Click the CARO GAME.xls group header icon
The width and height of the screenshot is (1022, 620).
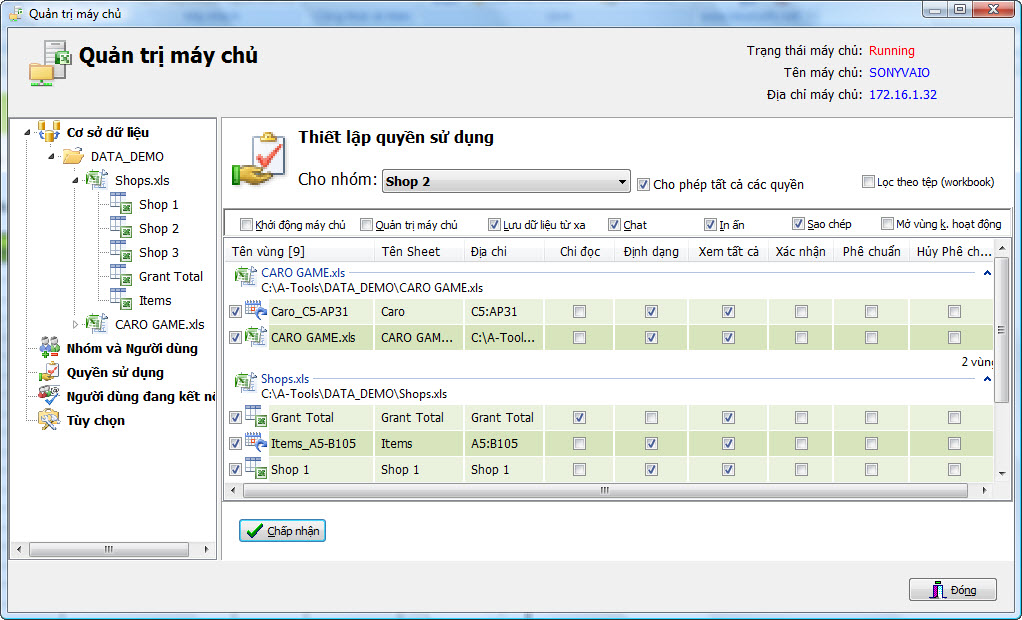[x=246, y=276]
